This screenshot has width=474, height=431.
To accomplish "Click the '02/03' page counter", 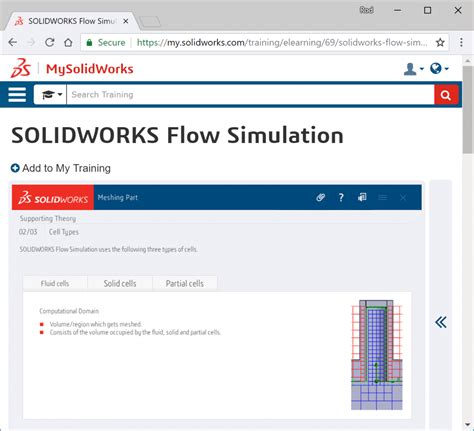I will click(28, 232).
